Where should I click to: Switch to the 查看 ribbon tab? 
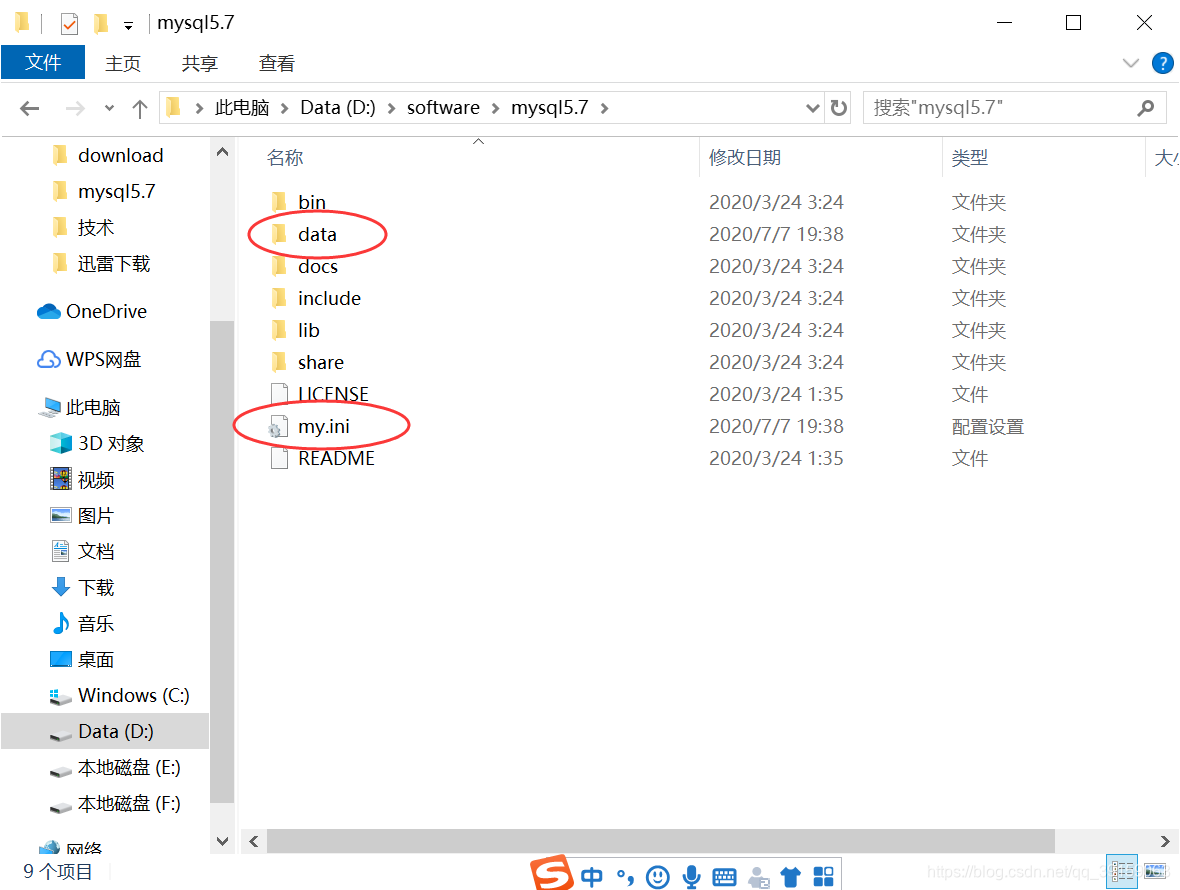(276, 63)
